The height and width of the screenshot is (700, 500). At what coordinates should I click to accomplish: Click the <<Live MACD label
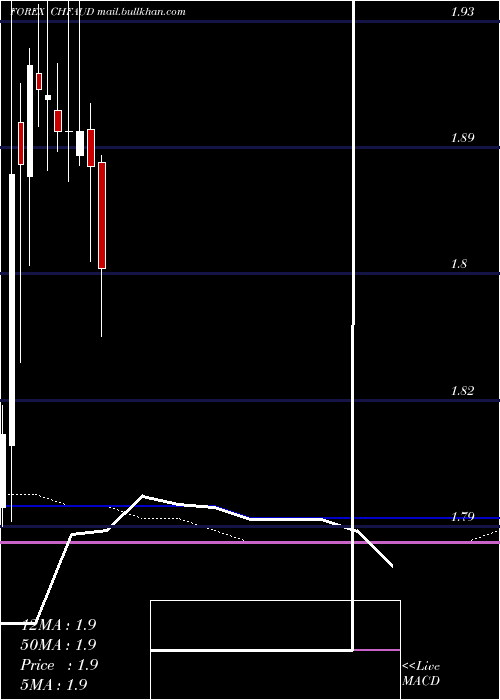pos(421,674)
